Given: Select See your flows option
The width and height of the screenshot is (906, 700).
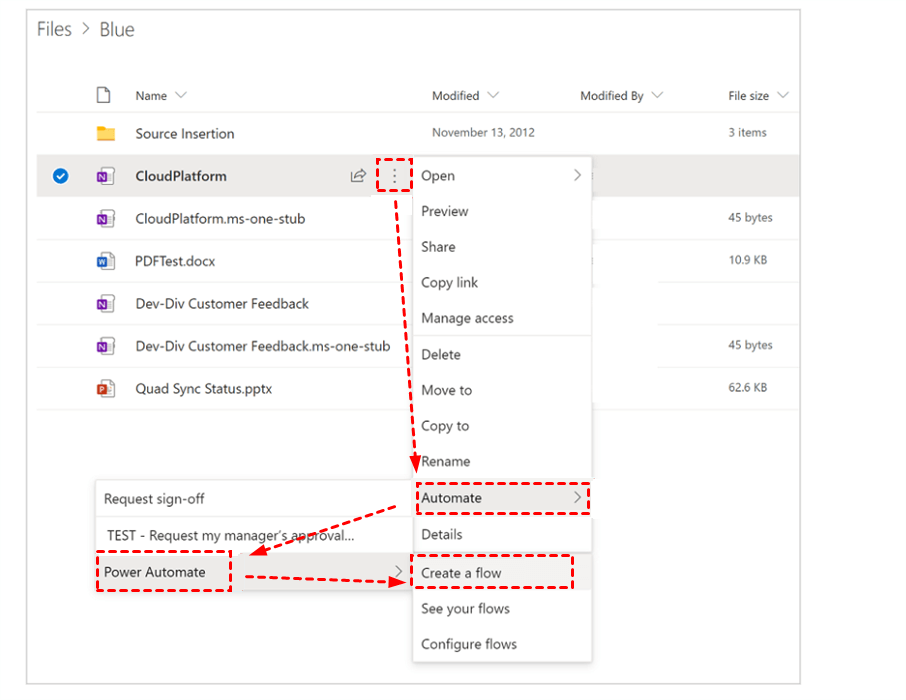Looking at the screenshot, I should (x=503, y=608).
